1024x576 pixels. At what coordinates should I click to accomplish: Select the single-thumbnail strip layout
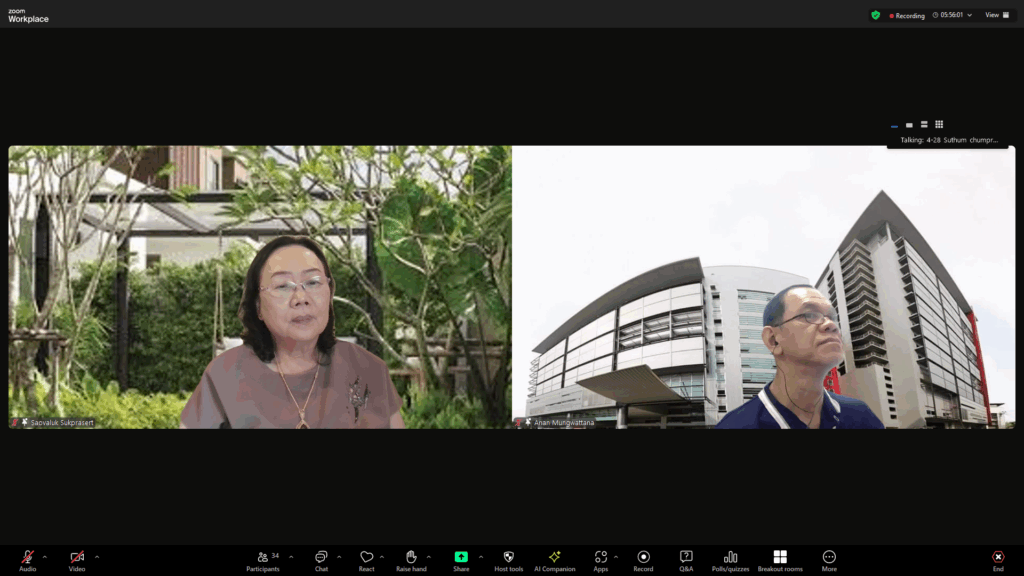pyautogui.click(x=909, y=125)
